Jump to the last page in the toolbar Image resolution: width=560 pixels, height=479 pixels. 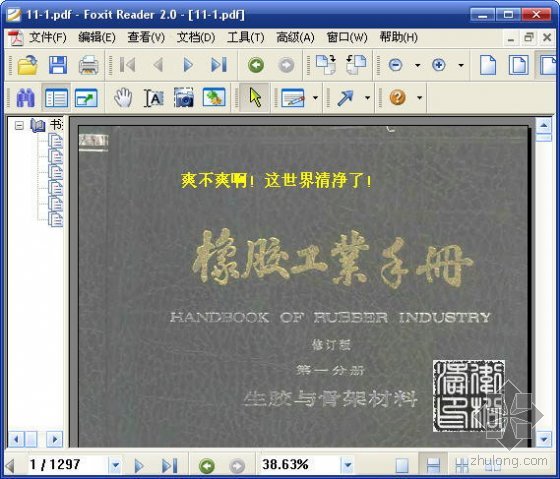tap(219, 65)
